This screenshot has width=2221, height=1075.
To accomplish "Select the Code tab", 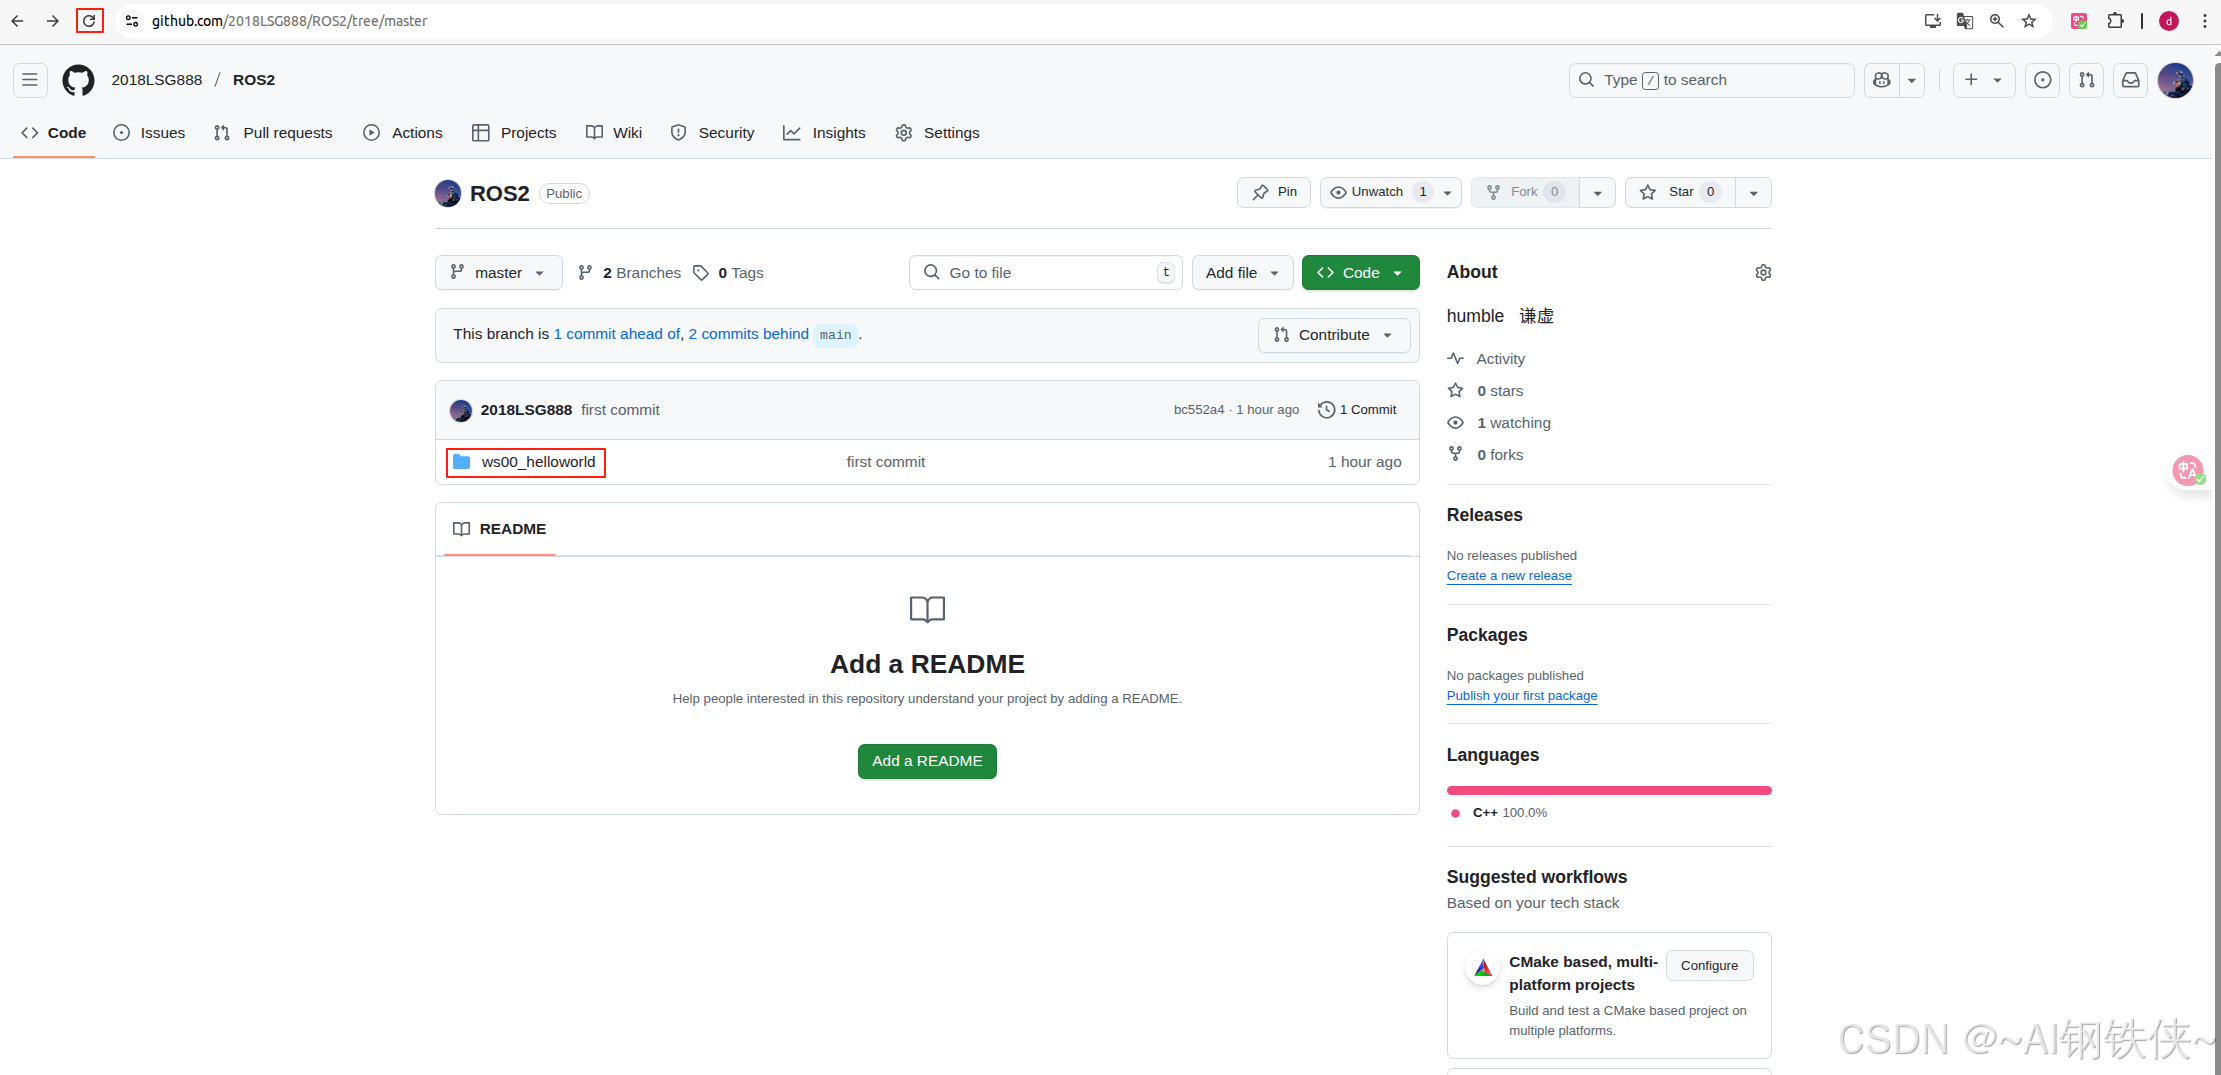I will click(x=54, y=133).
